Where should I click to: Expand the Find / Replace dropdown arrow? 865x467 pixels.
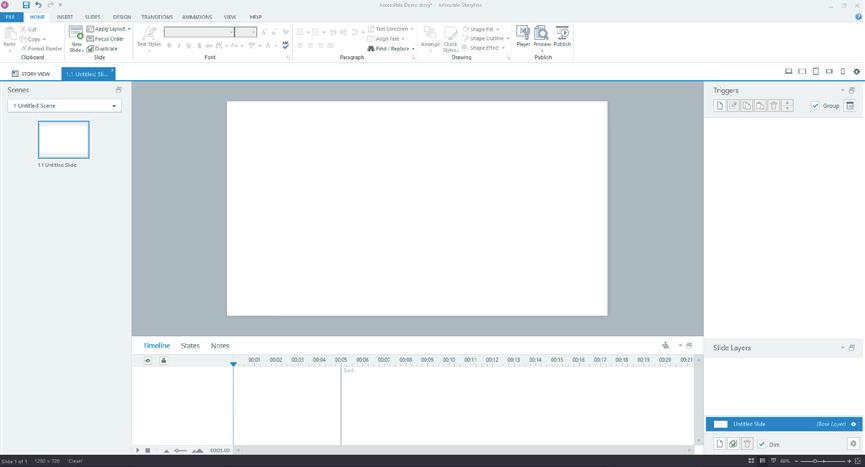(x=413, y=49)
